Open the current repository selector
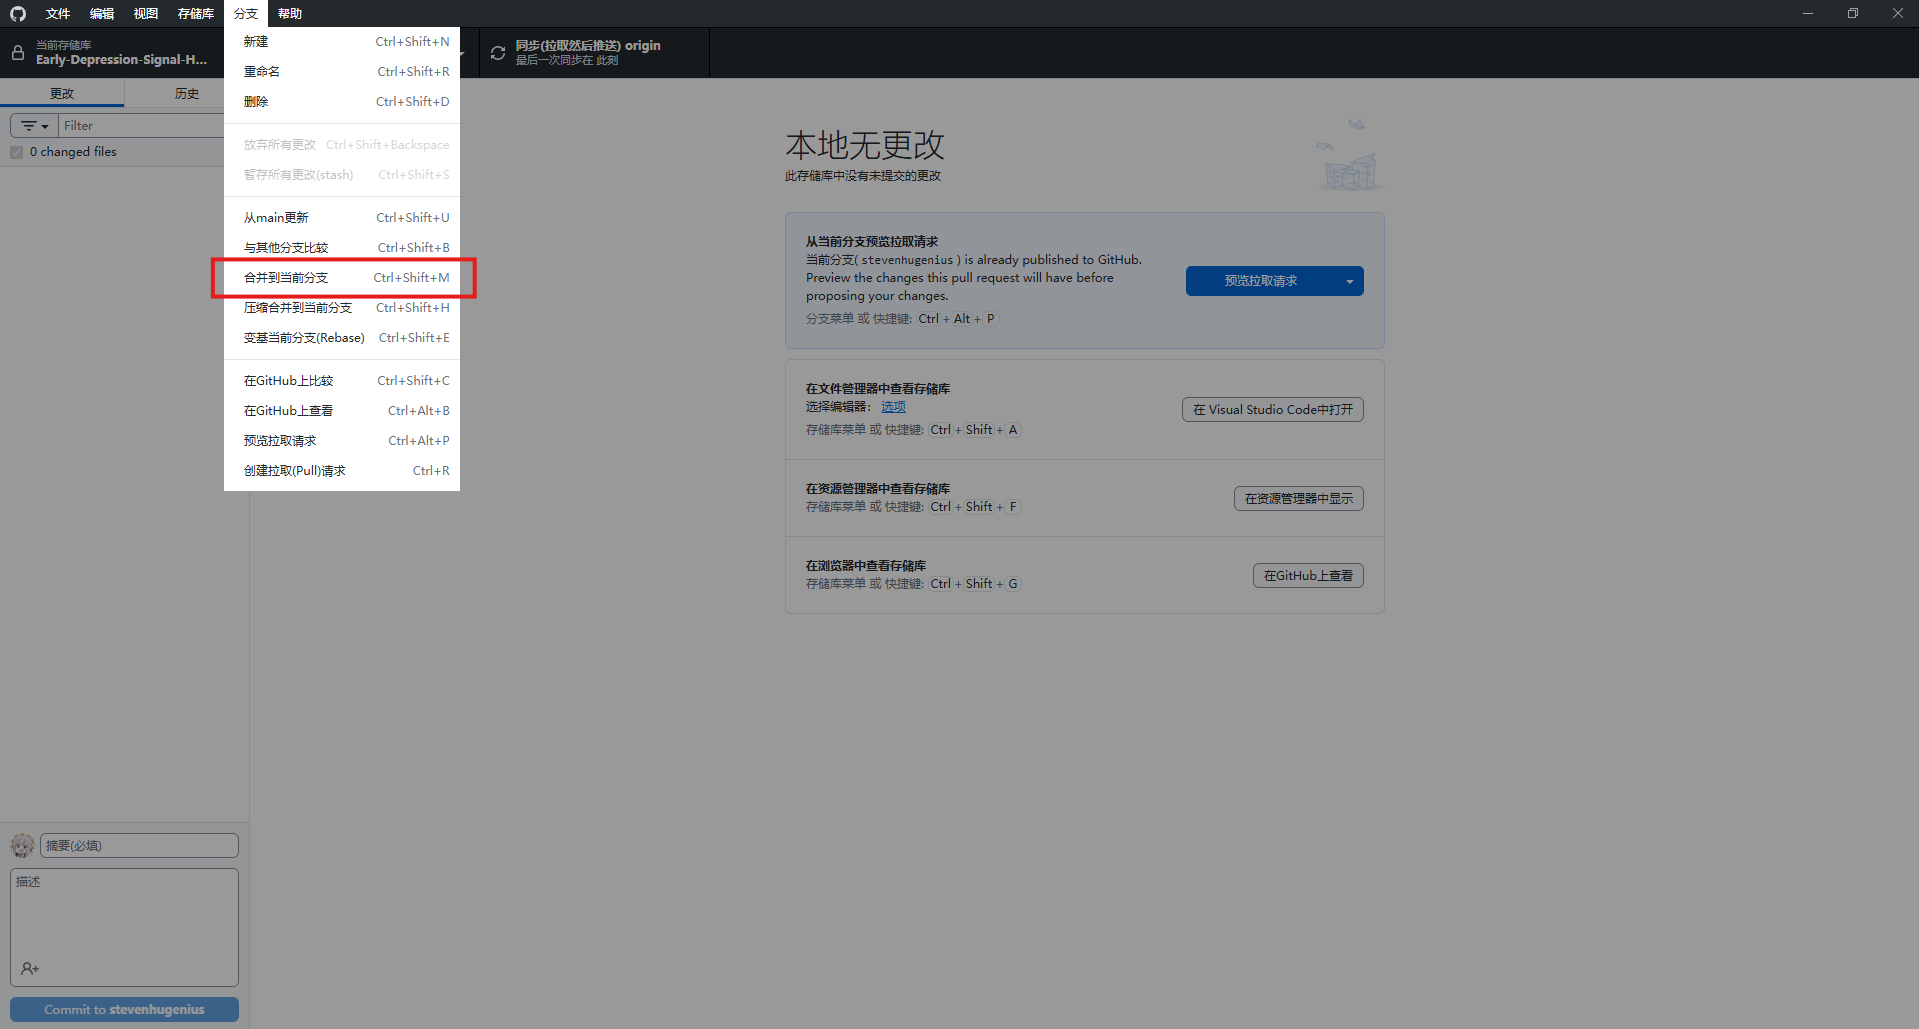This screenshot has width=1919, height=1029. click(120, 53)
